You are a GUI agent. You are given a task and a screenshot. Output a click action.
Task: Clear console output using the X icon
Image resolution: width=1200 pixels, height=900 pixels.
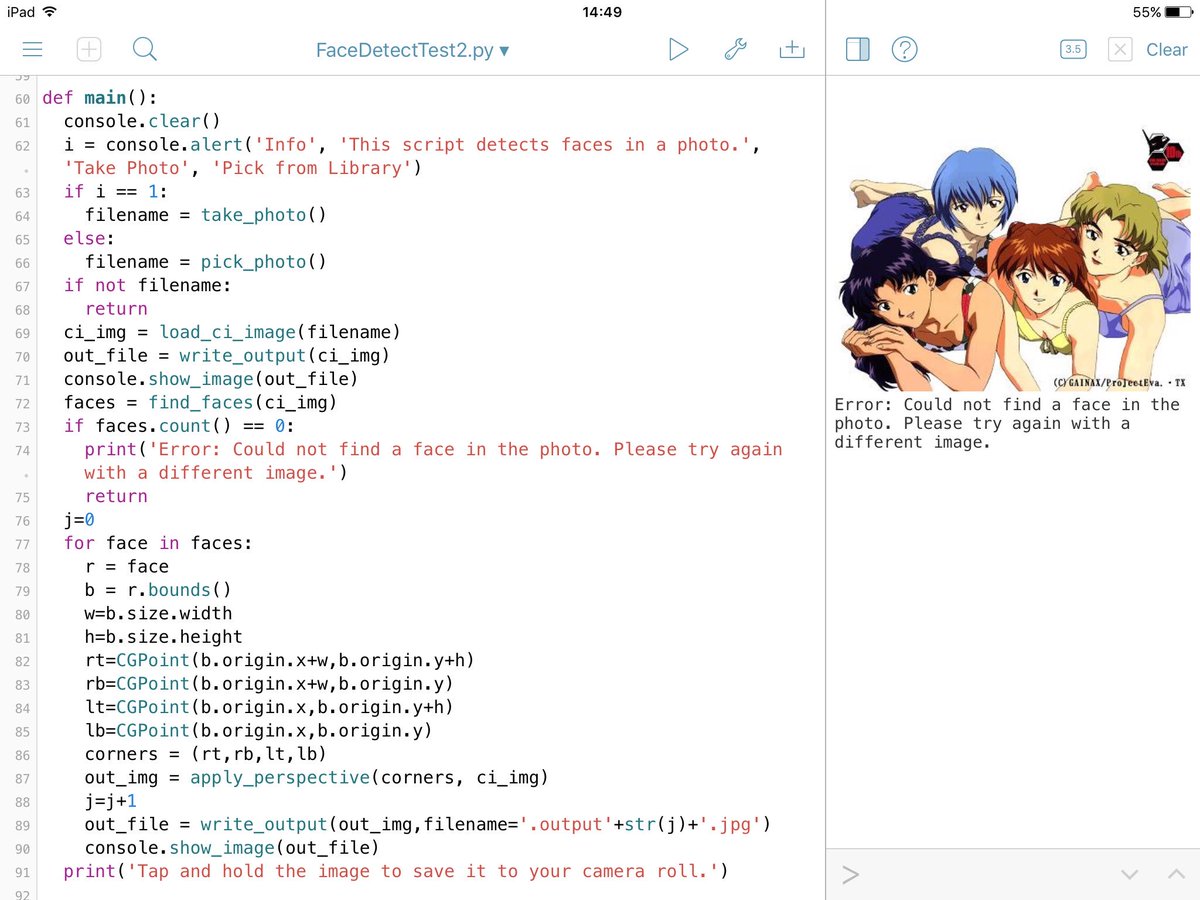click(x=1119, y=48)
